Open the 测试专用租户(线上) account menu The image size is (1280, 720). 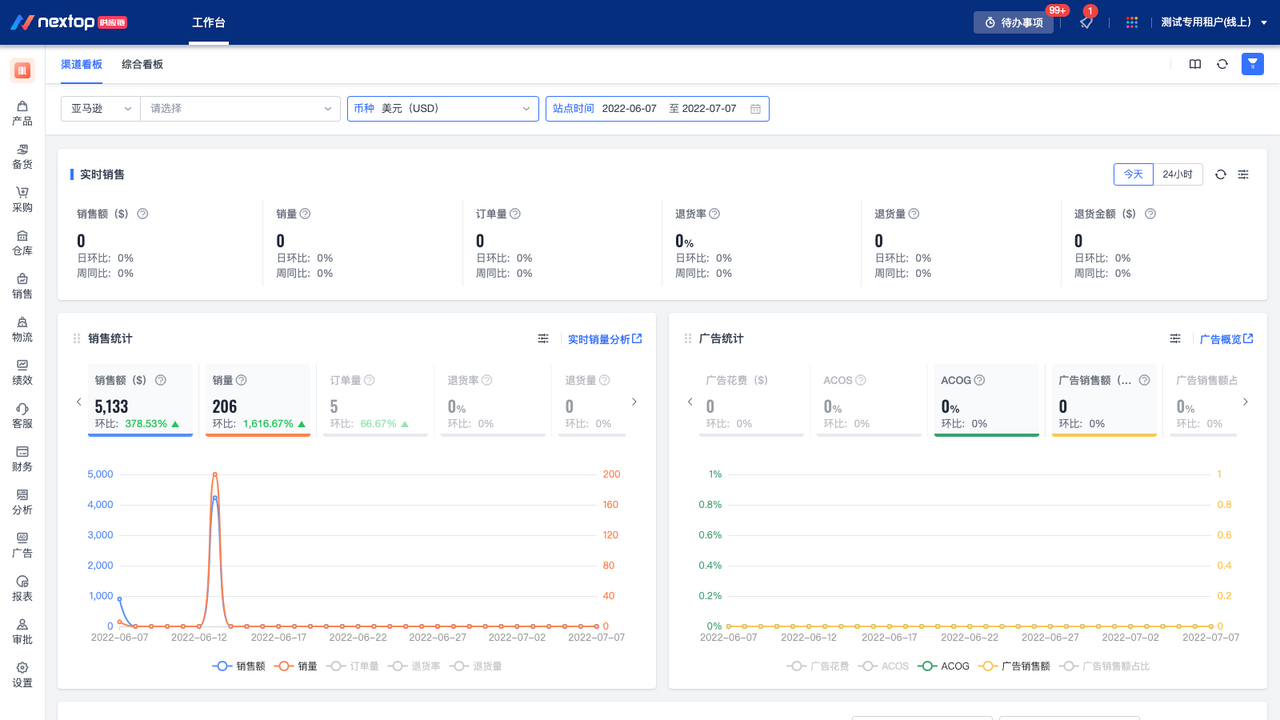(x=1213, y=22)
